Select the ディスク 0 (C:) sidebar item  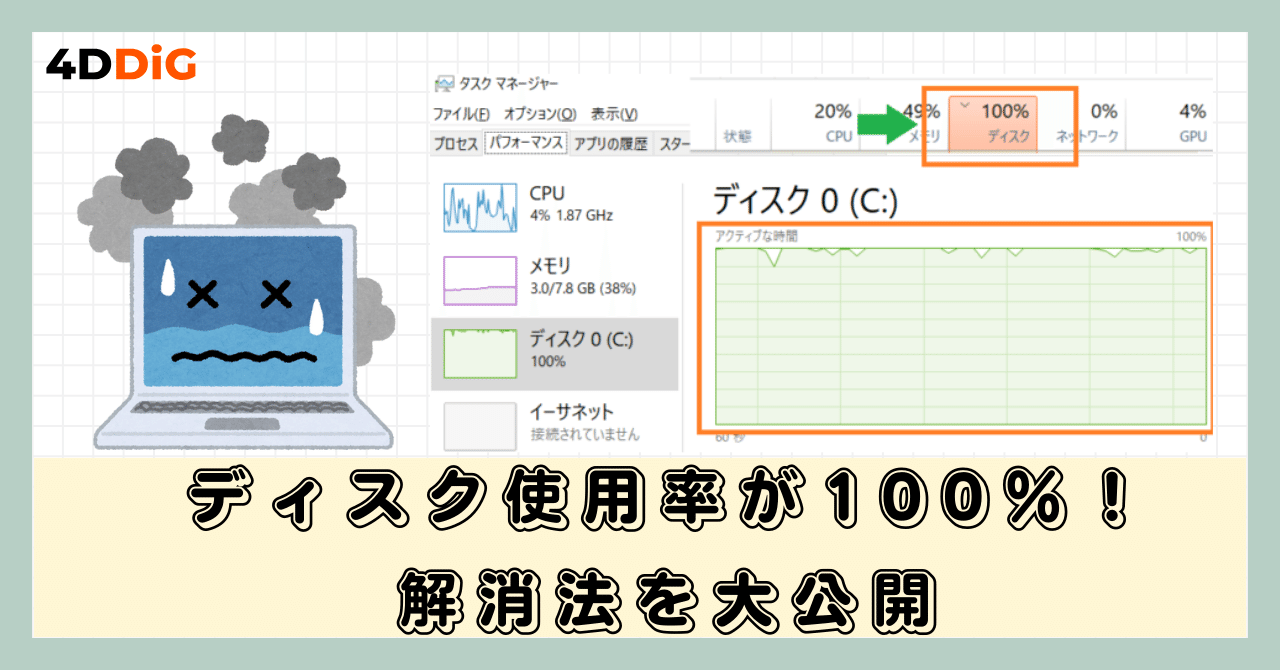(x=555, y=353)
